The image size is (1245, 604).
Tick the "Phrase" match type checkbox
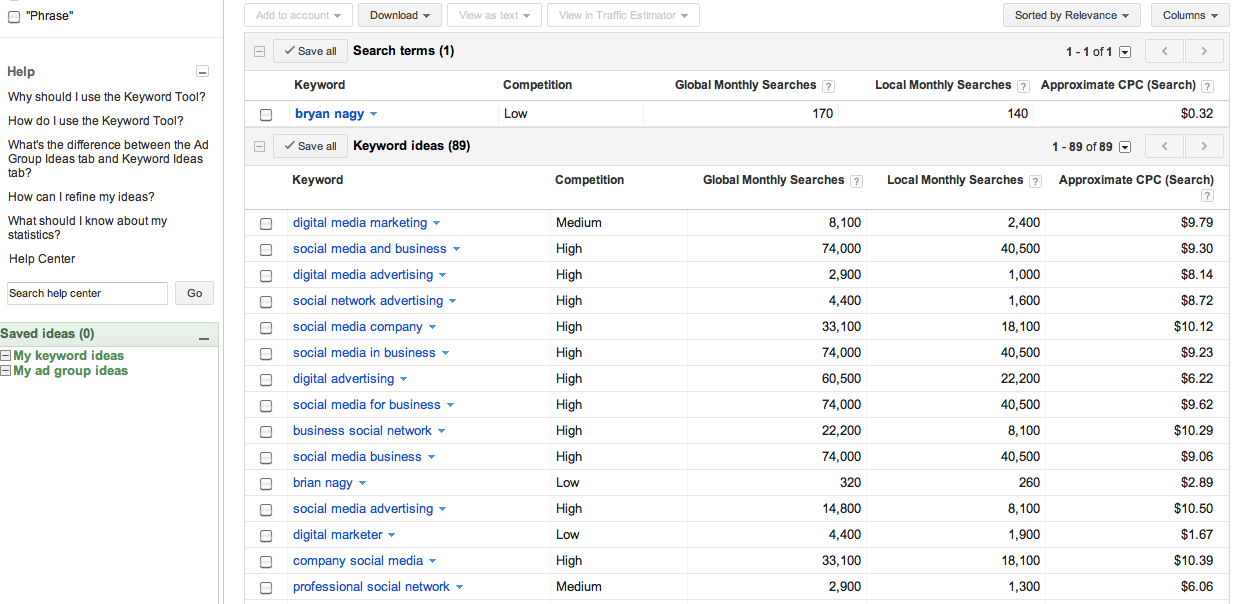click(14, 17)
